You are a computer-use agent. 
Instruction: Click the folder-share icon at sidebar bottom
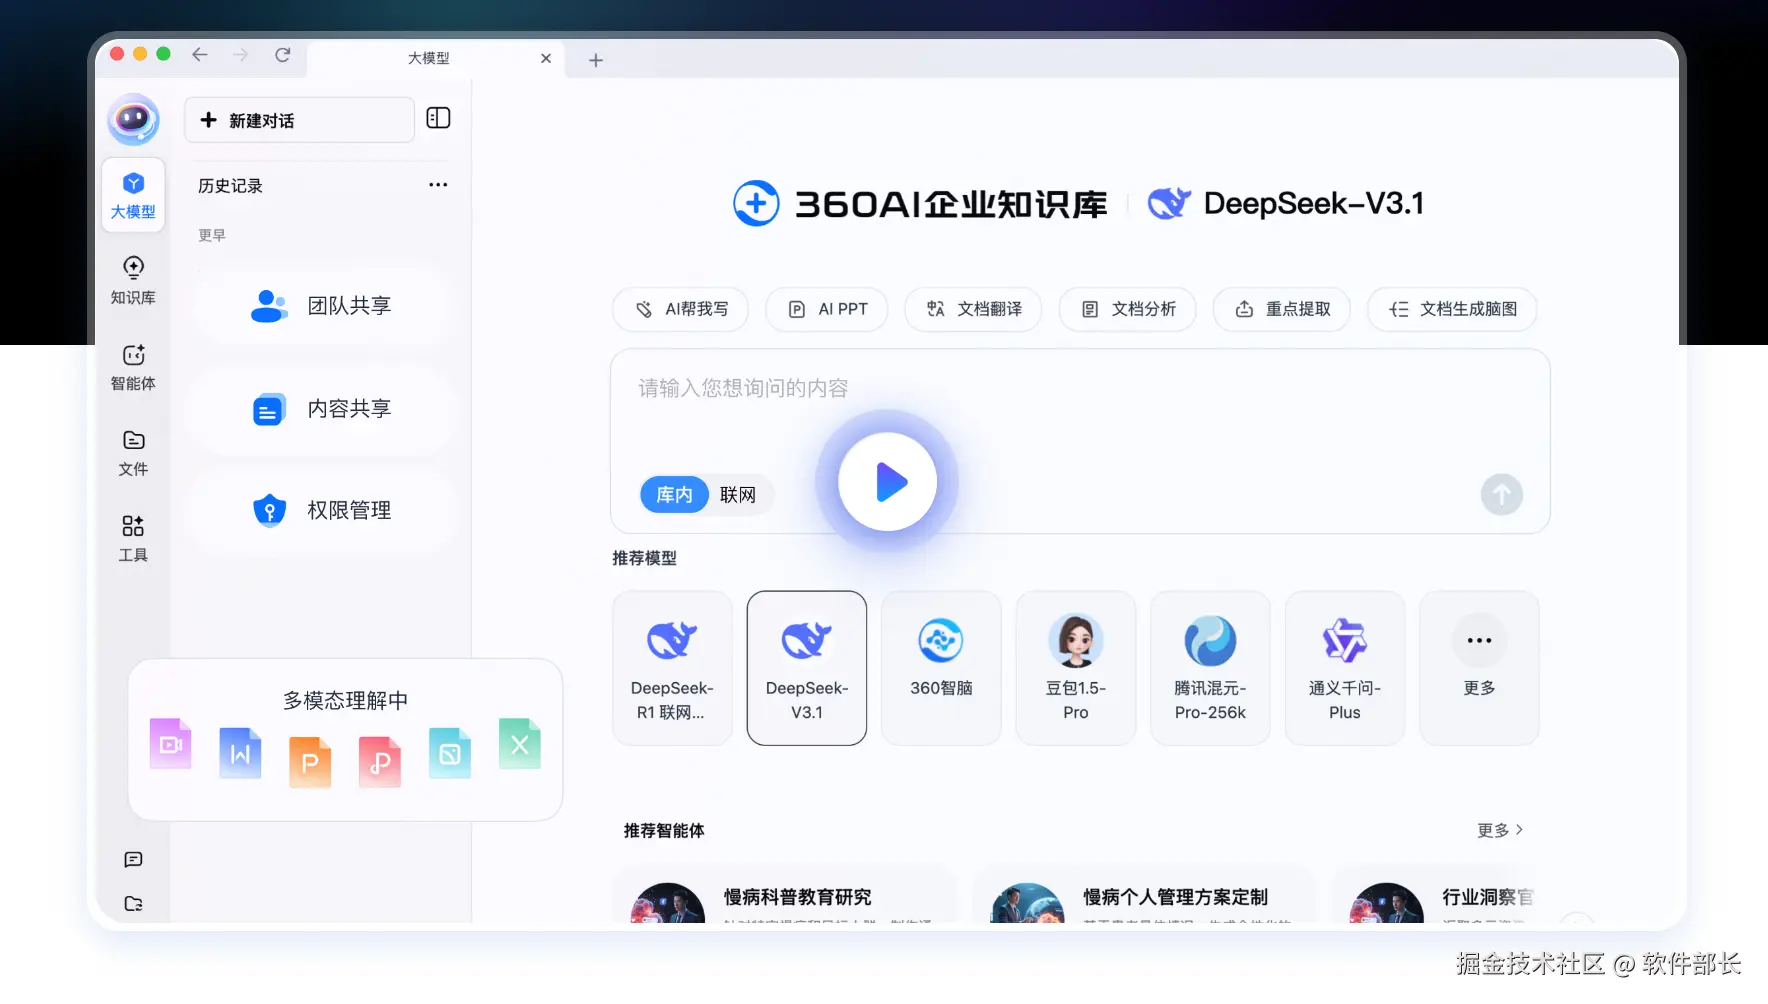point(133,903)
